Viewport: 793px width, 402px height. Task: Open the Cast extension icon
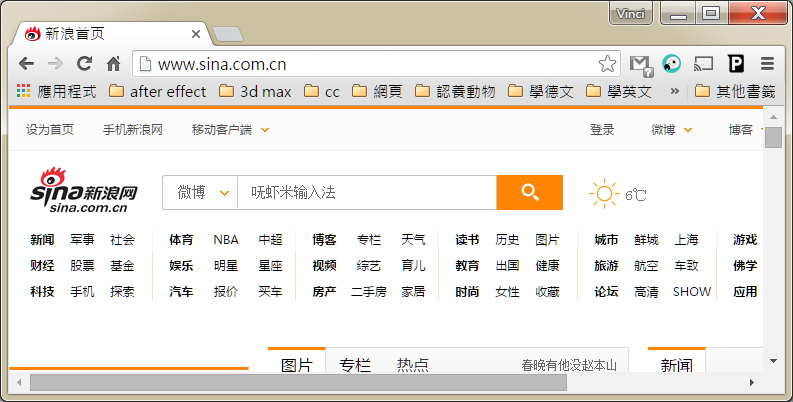(703, 64)
